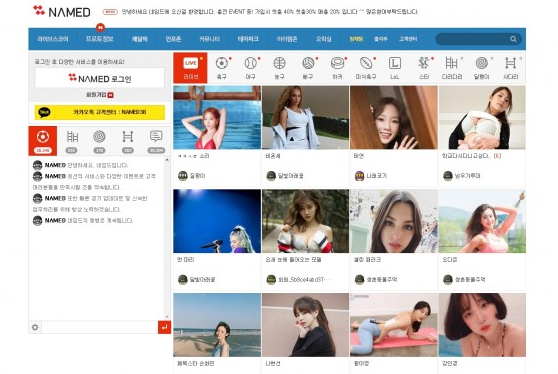558x374 pixels.
Task: Open the white outfit photo post thumbnail
Action: (x=305, y=117)
